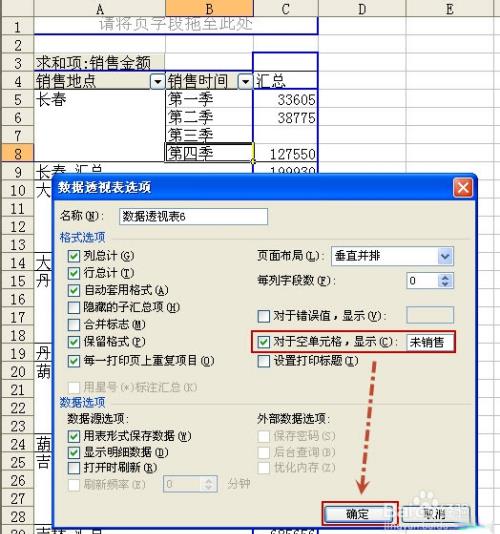Screen dimensions: 500x534
Task: Close the 数据透视表选项 dialog
Action: [x=463, y=187]
